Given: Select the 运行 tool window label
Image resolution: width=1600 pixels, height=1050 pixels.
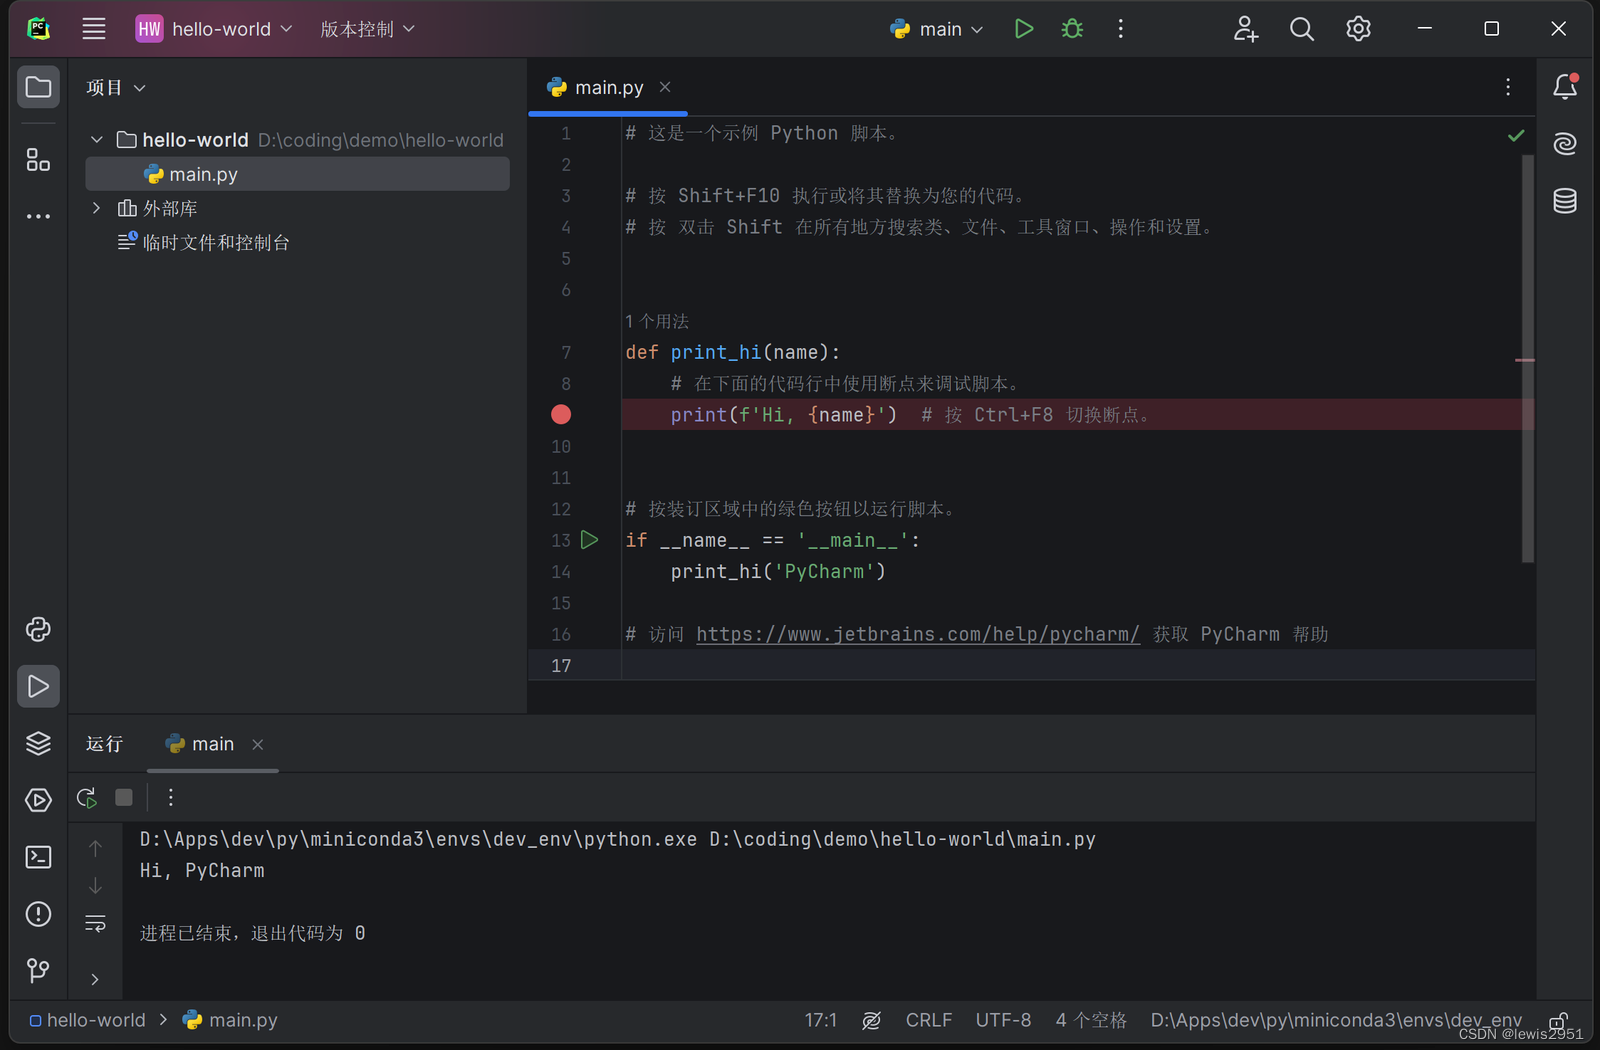Looking at the screenshot, I should pos(104,744).
